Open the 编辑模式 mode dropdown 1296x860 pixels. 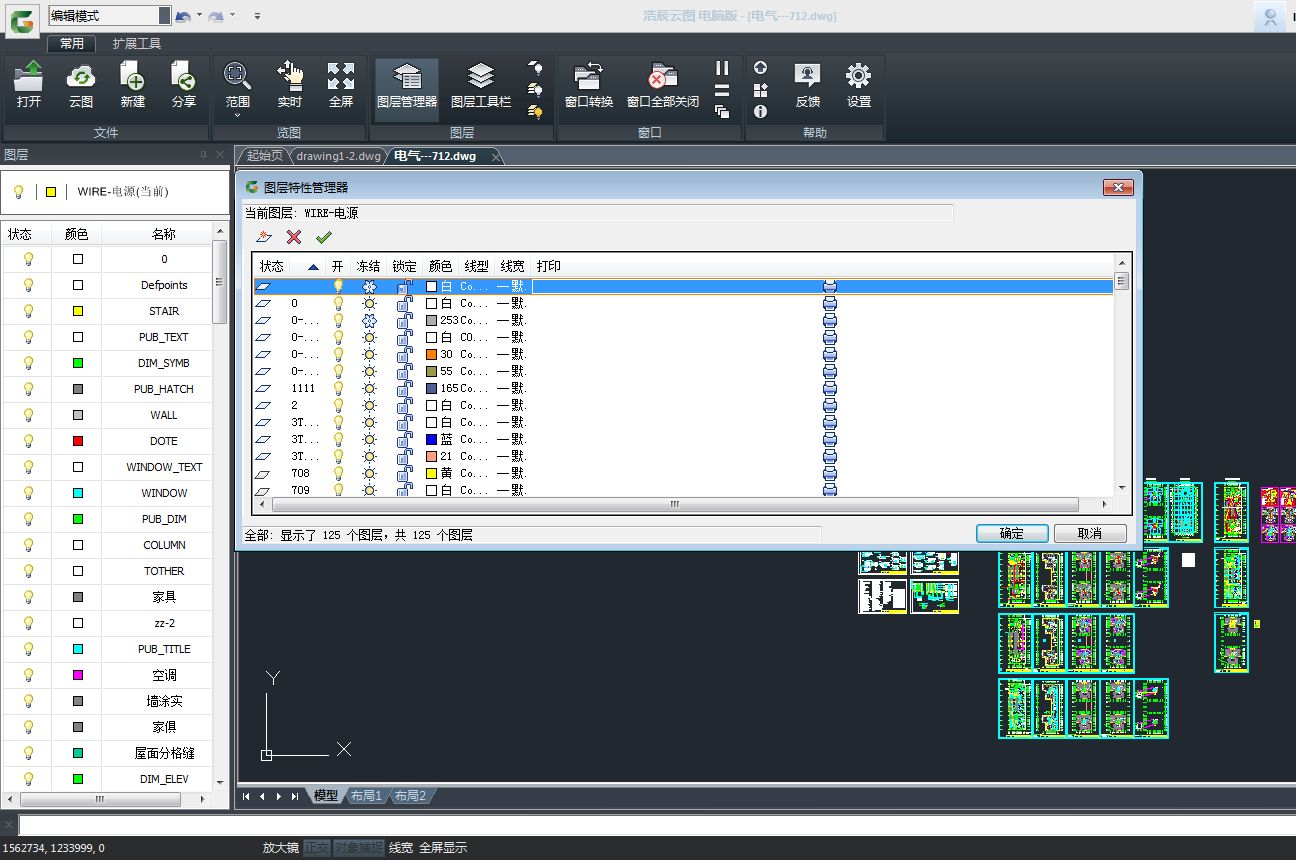[x=165, y=16]
